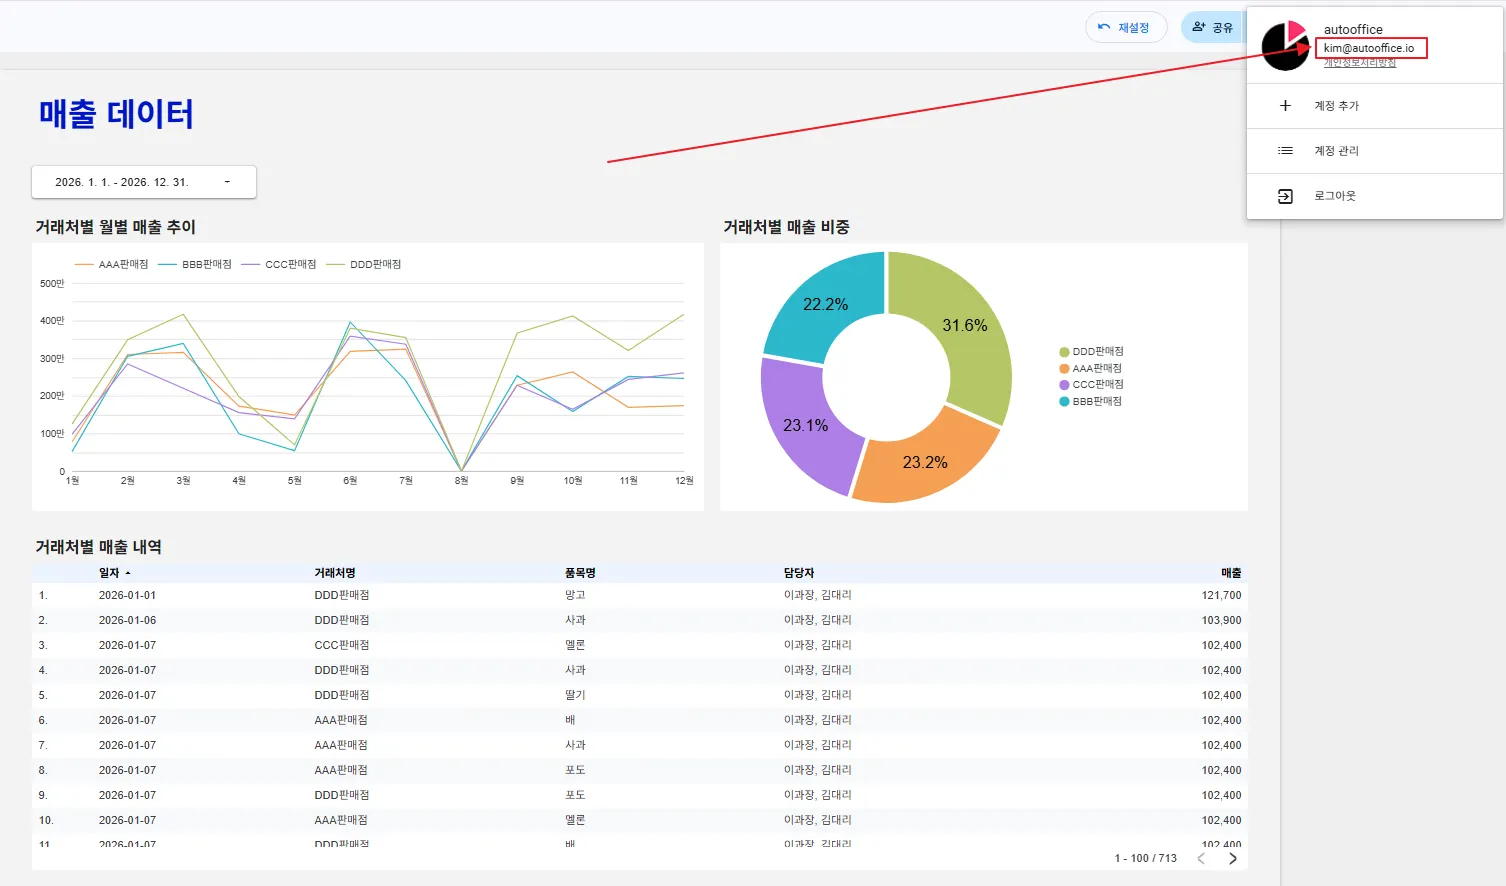Click the CCC판매점 color dot in pie legend
1506x886 pixels.
[1064, 385]
